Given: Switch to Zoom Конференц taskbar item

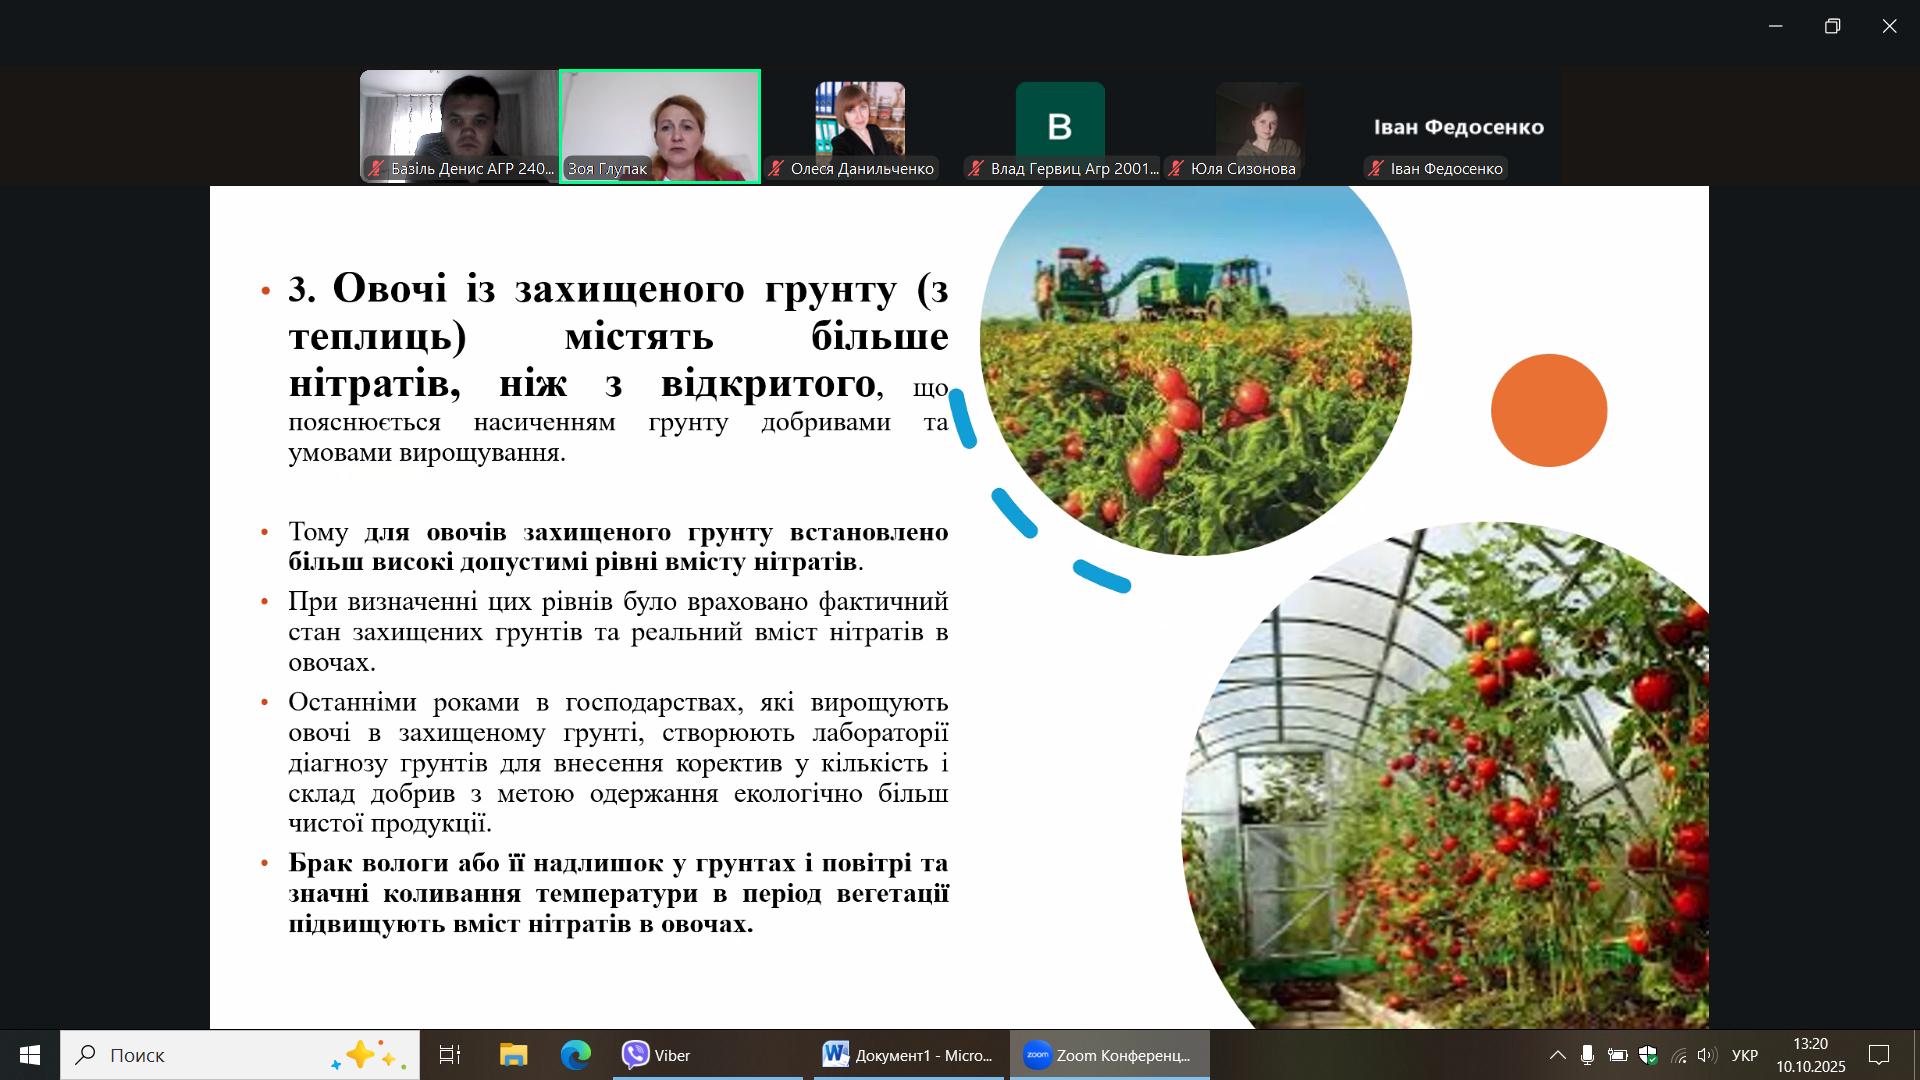Looking at the screenshot, I should coord(1109,1055).
